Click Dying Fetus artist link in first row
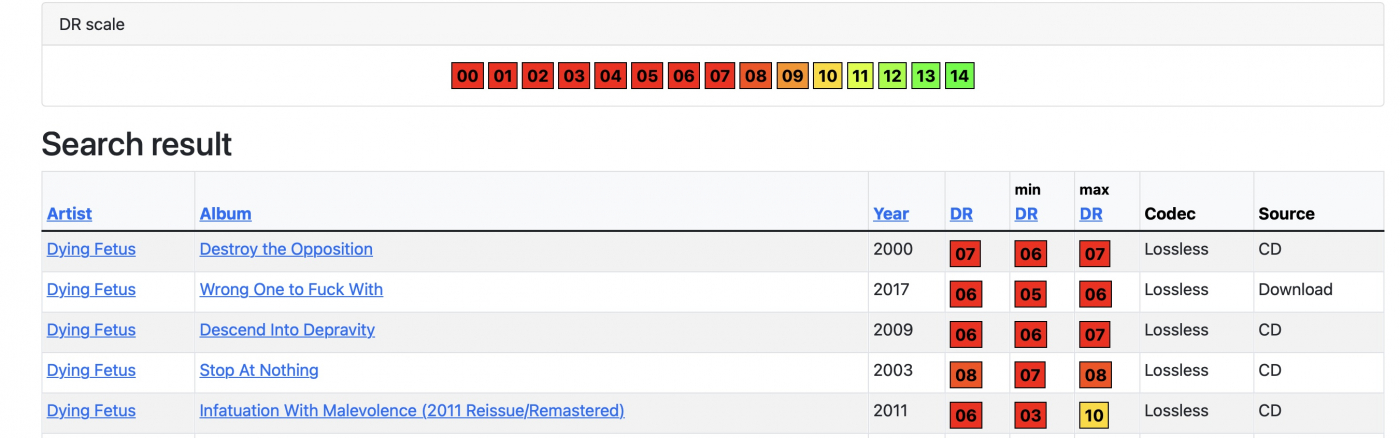The image size is (1400, 438). tap(91, 249)
